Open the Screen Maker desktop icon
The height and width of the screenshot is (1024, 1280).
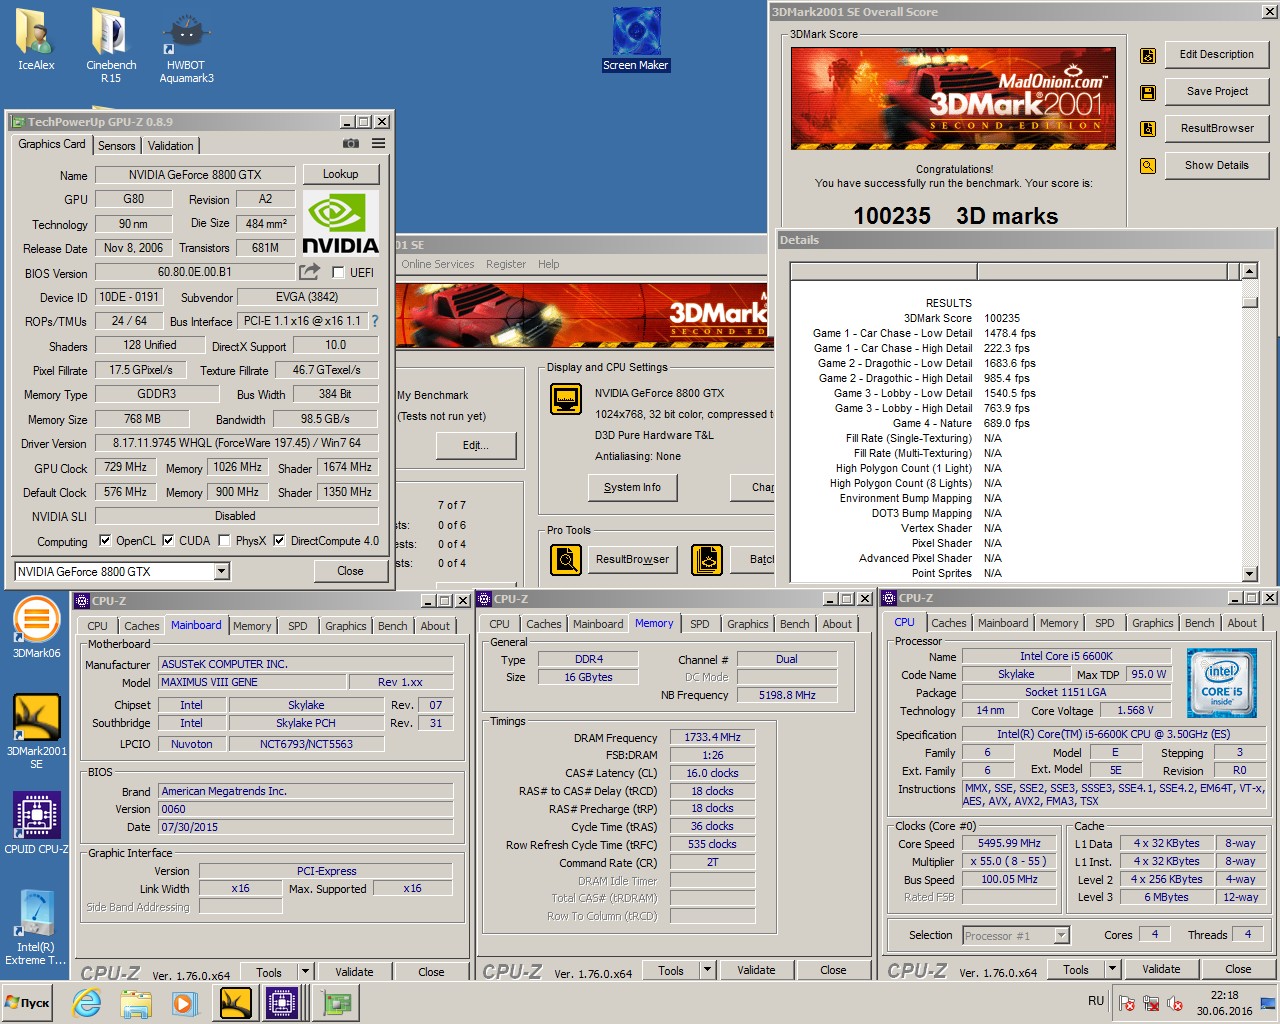[636, 40]
